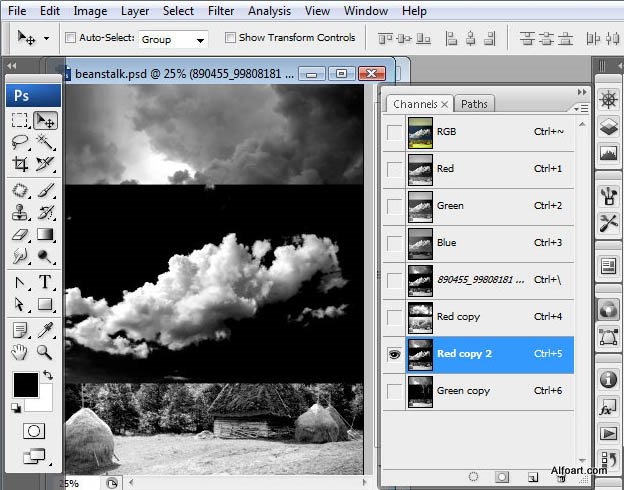The height and width of the screenshot is (490, 624).
Task: Show the RGB channel visibility
Action: coord(395,132)
